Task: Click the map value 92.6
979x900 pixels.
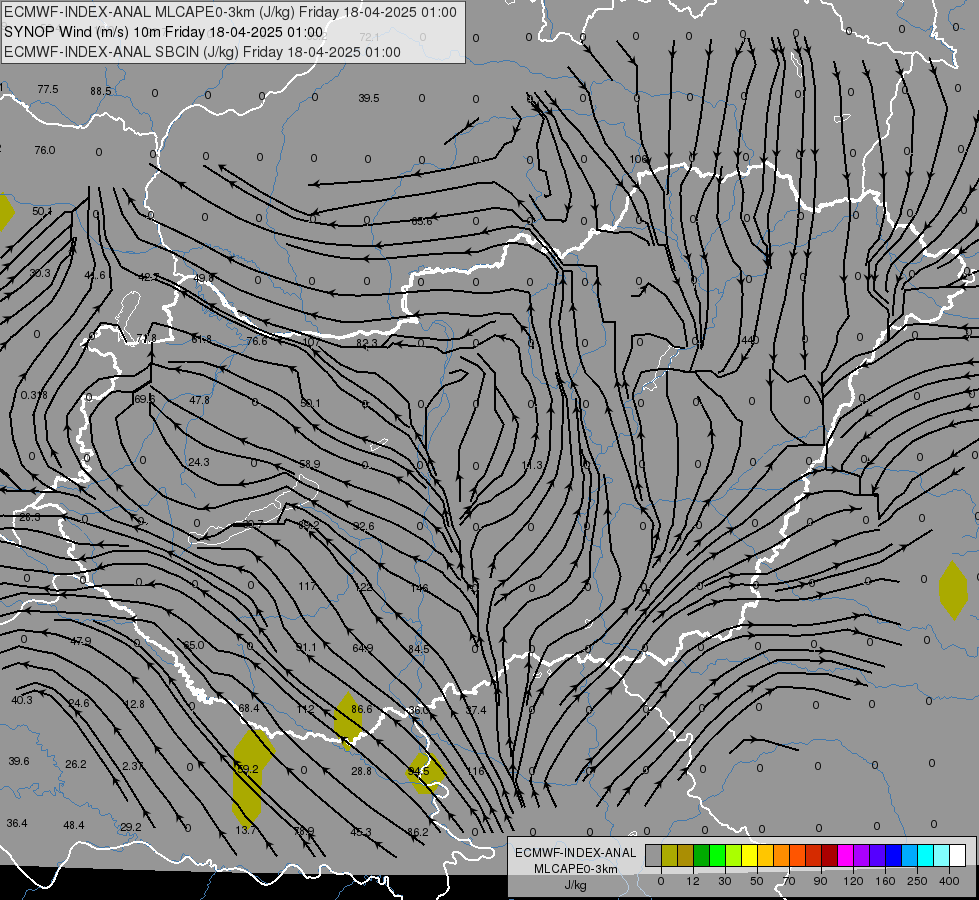Action: (x=363, y=526)
